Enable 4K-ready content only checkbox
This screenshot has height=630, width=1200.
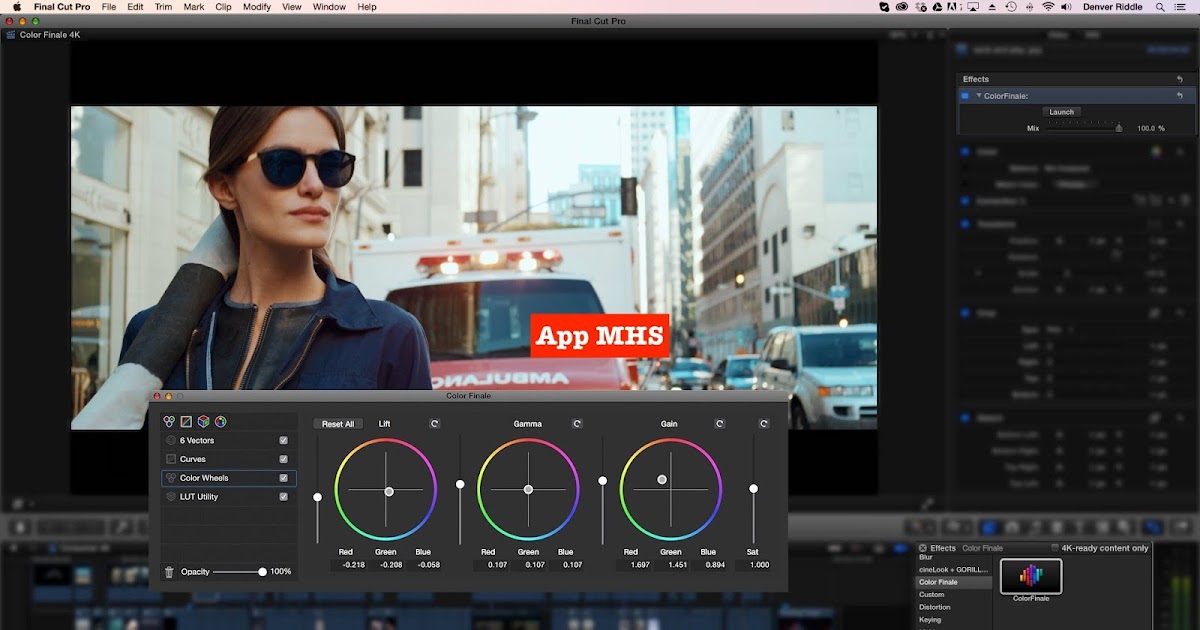tap(1055, 548)
